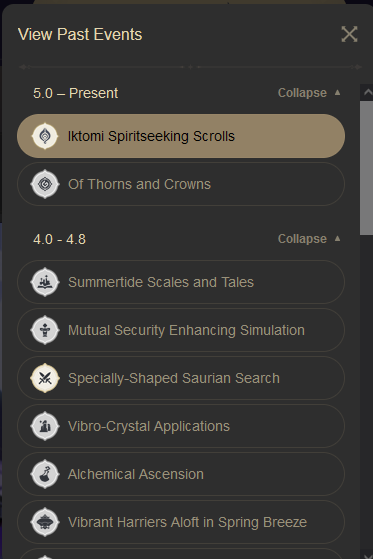Open Specially-Shaped Saurian Search event
This screenshot has width=373, height=559.
coord(181,378)
